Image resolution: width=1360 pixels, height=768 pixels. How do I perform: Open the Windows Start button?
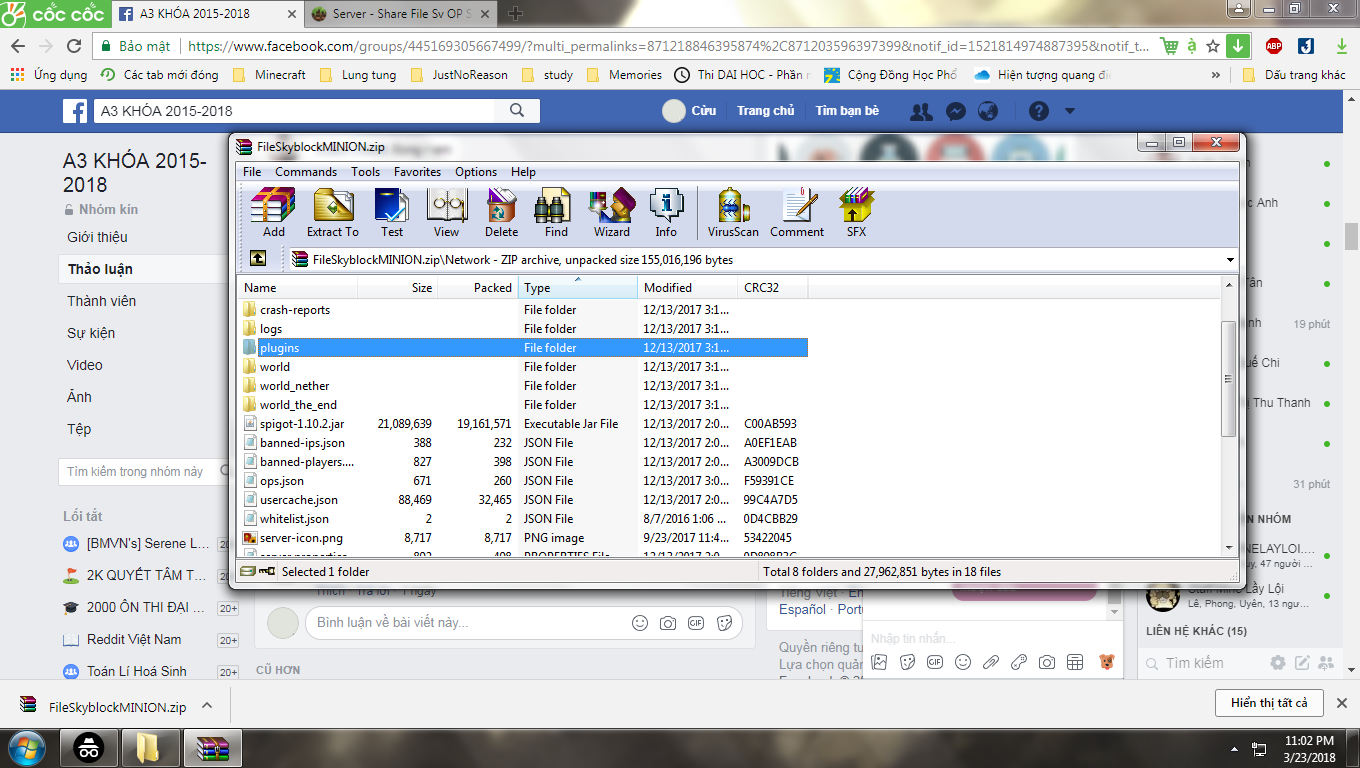26,748
